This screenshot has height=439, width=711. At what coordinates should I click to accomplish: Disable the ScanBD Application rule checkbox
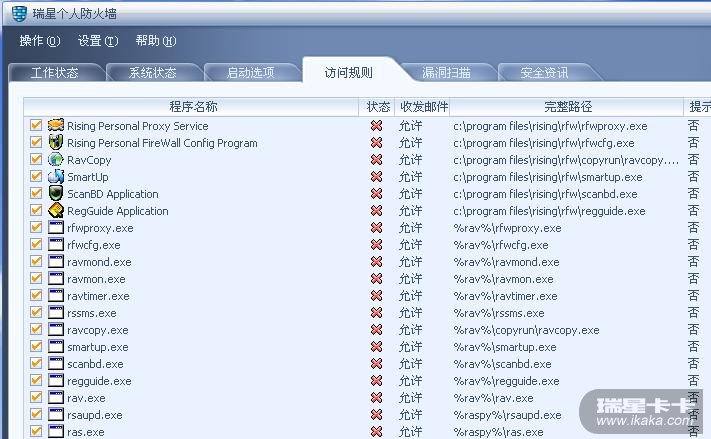(x=36, y=193)
